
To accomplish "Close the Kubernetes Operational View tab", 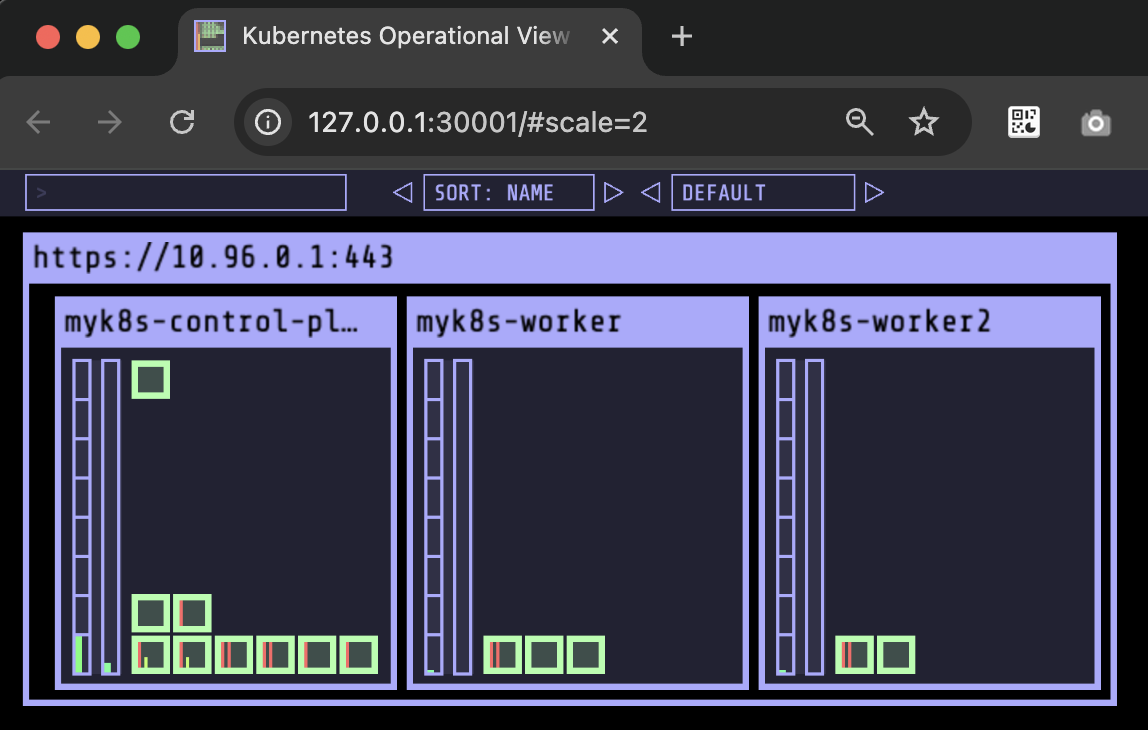I will coord(610,36).
